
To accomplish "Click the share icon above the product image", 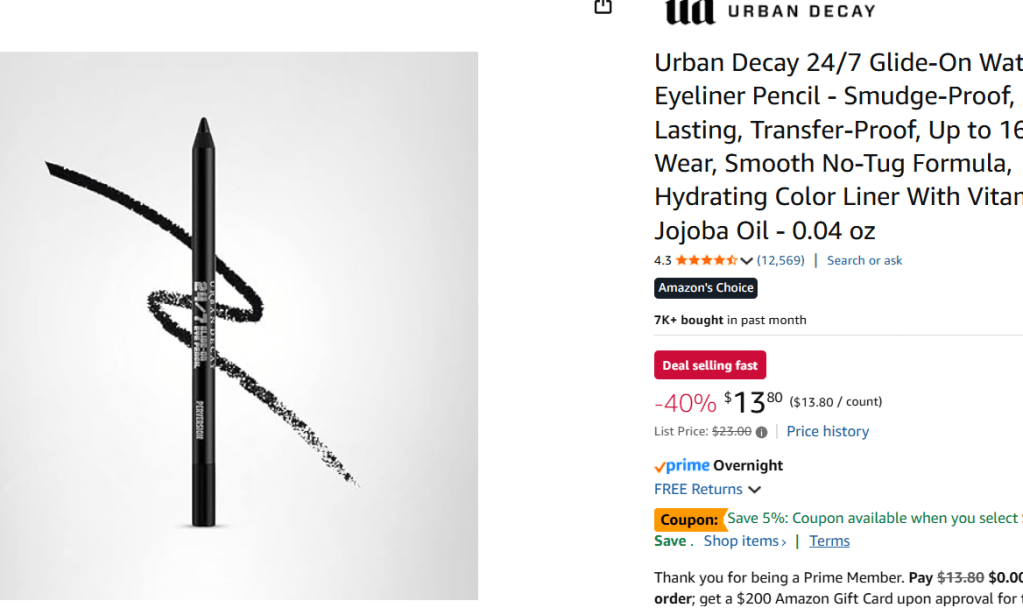I will tap(603, 7).
